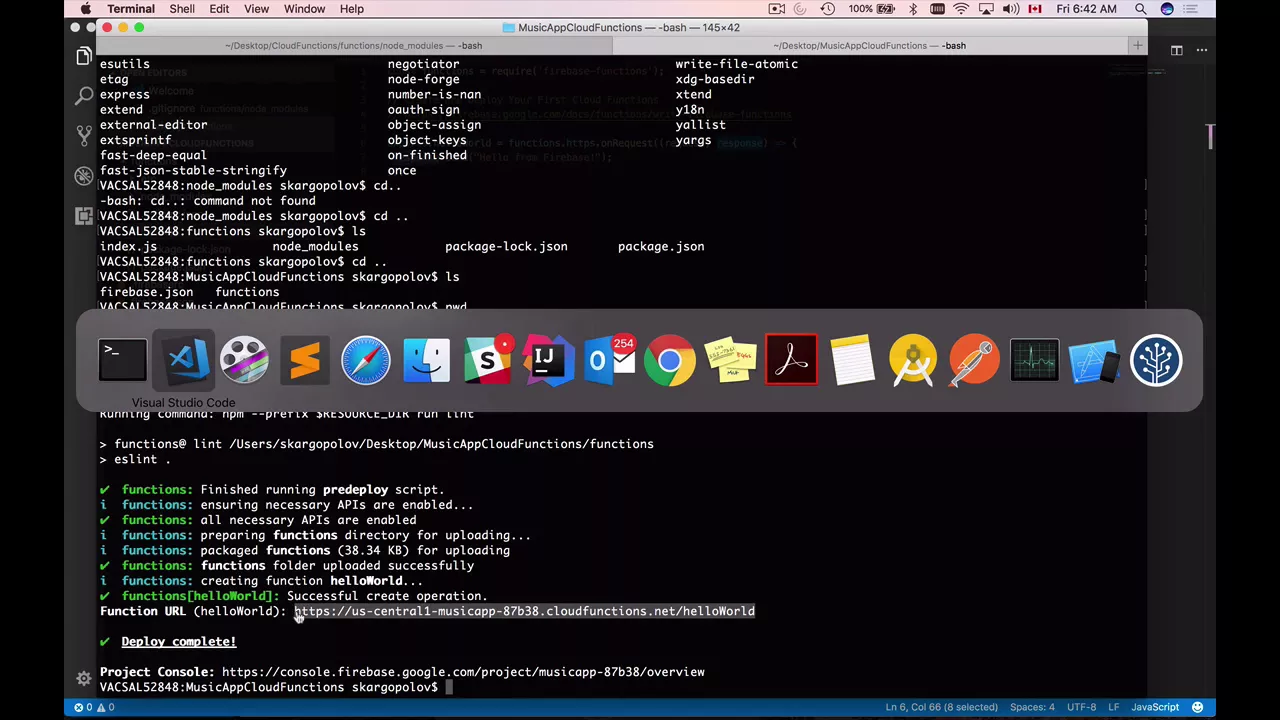1280x720 pixels.
Task: Switch to Outlook with 254 badge
Action: tap(609, 360)
